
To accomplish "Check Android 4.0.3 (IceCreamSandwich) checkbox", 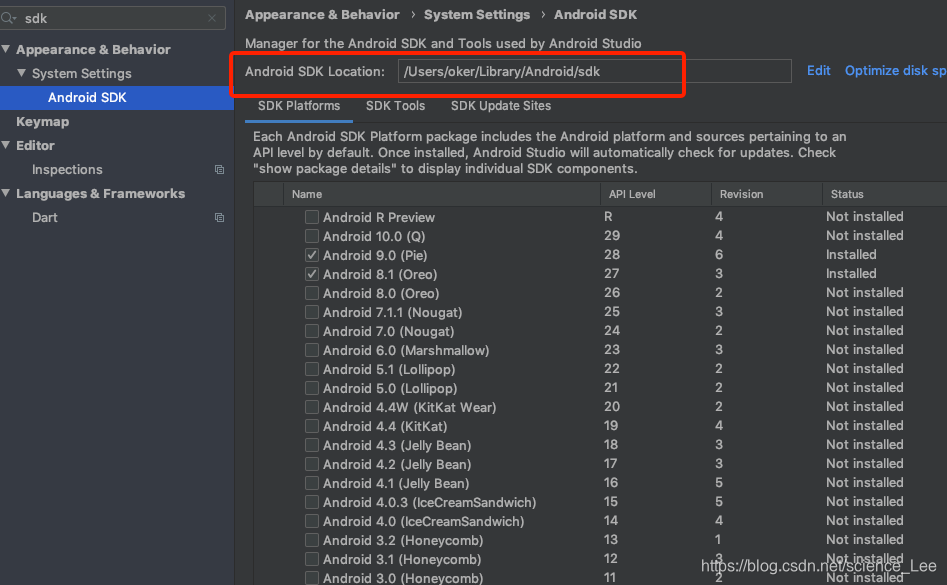I will coord(312,502).
